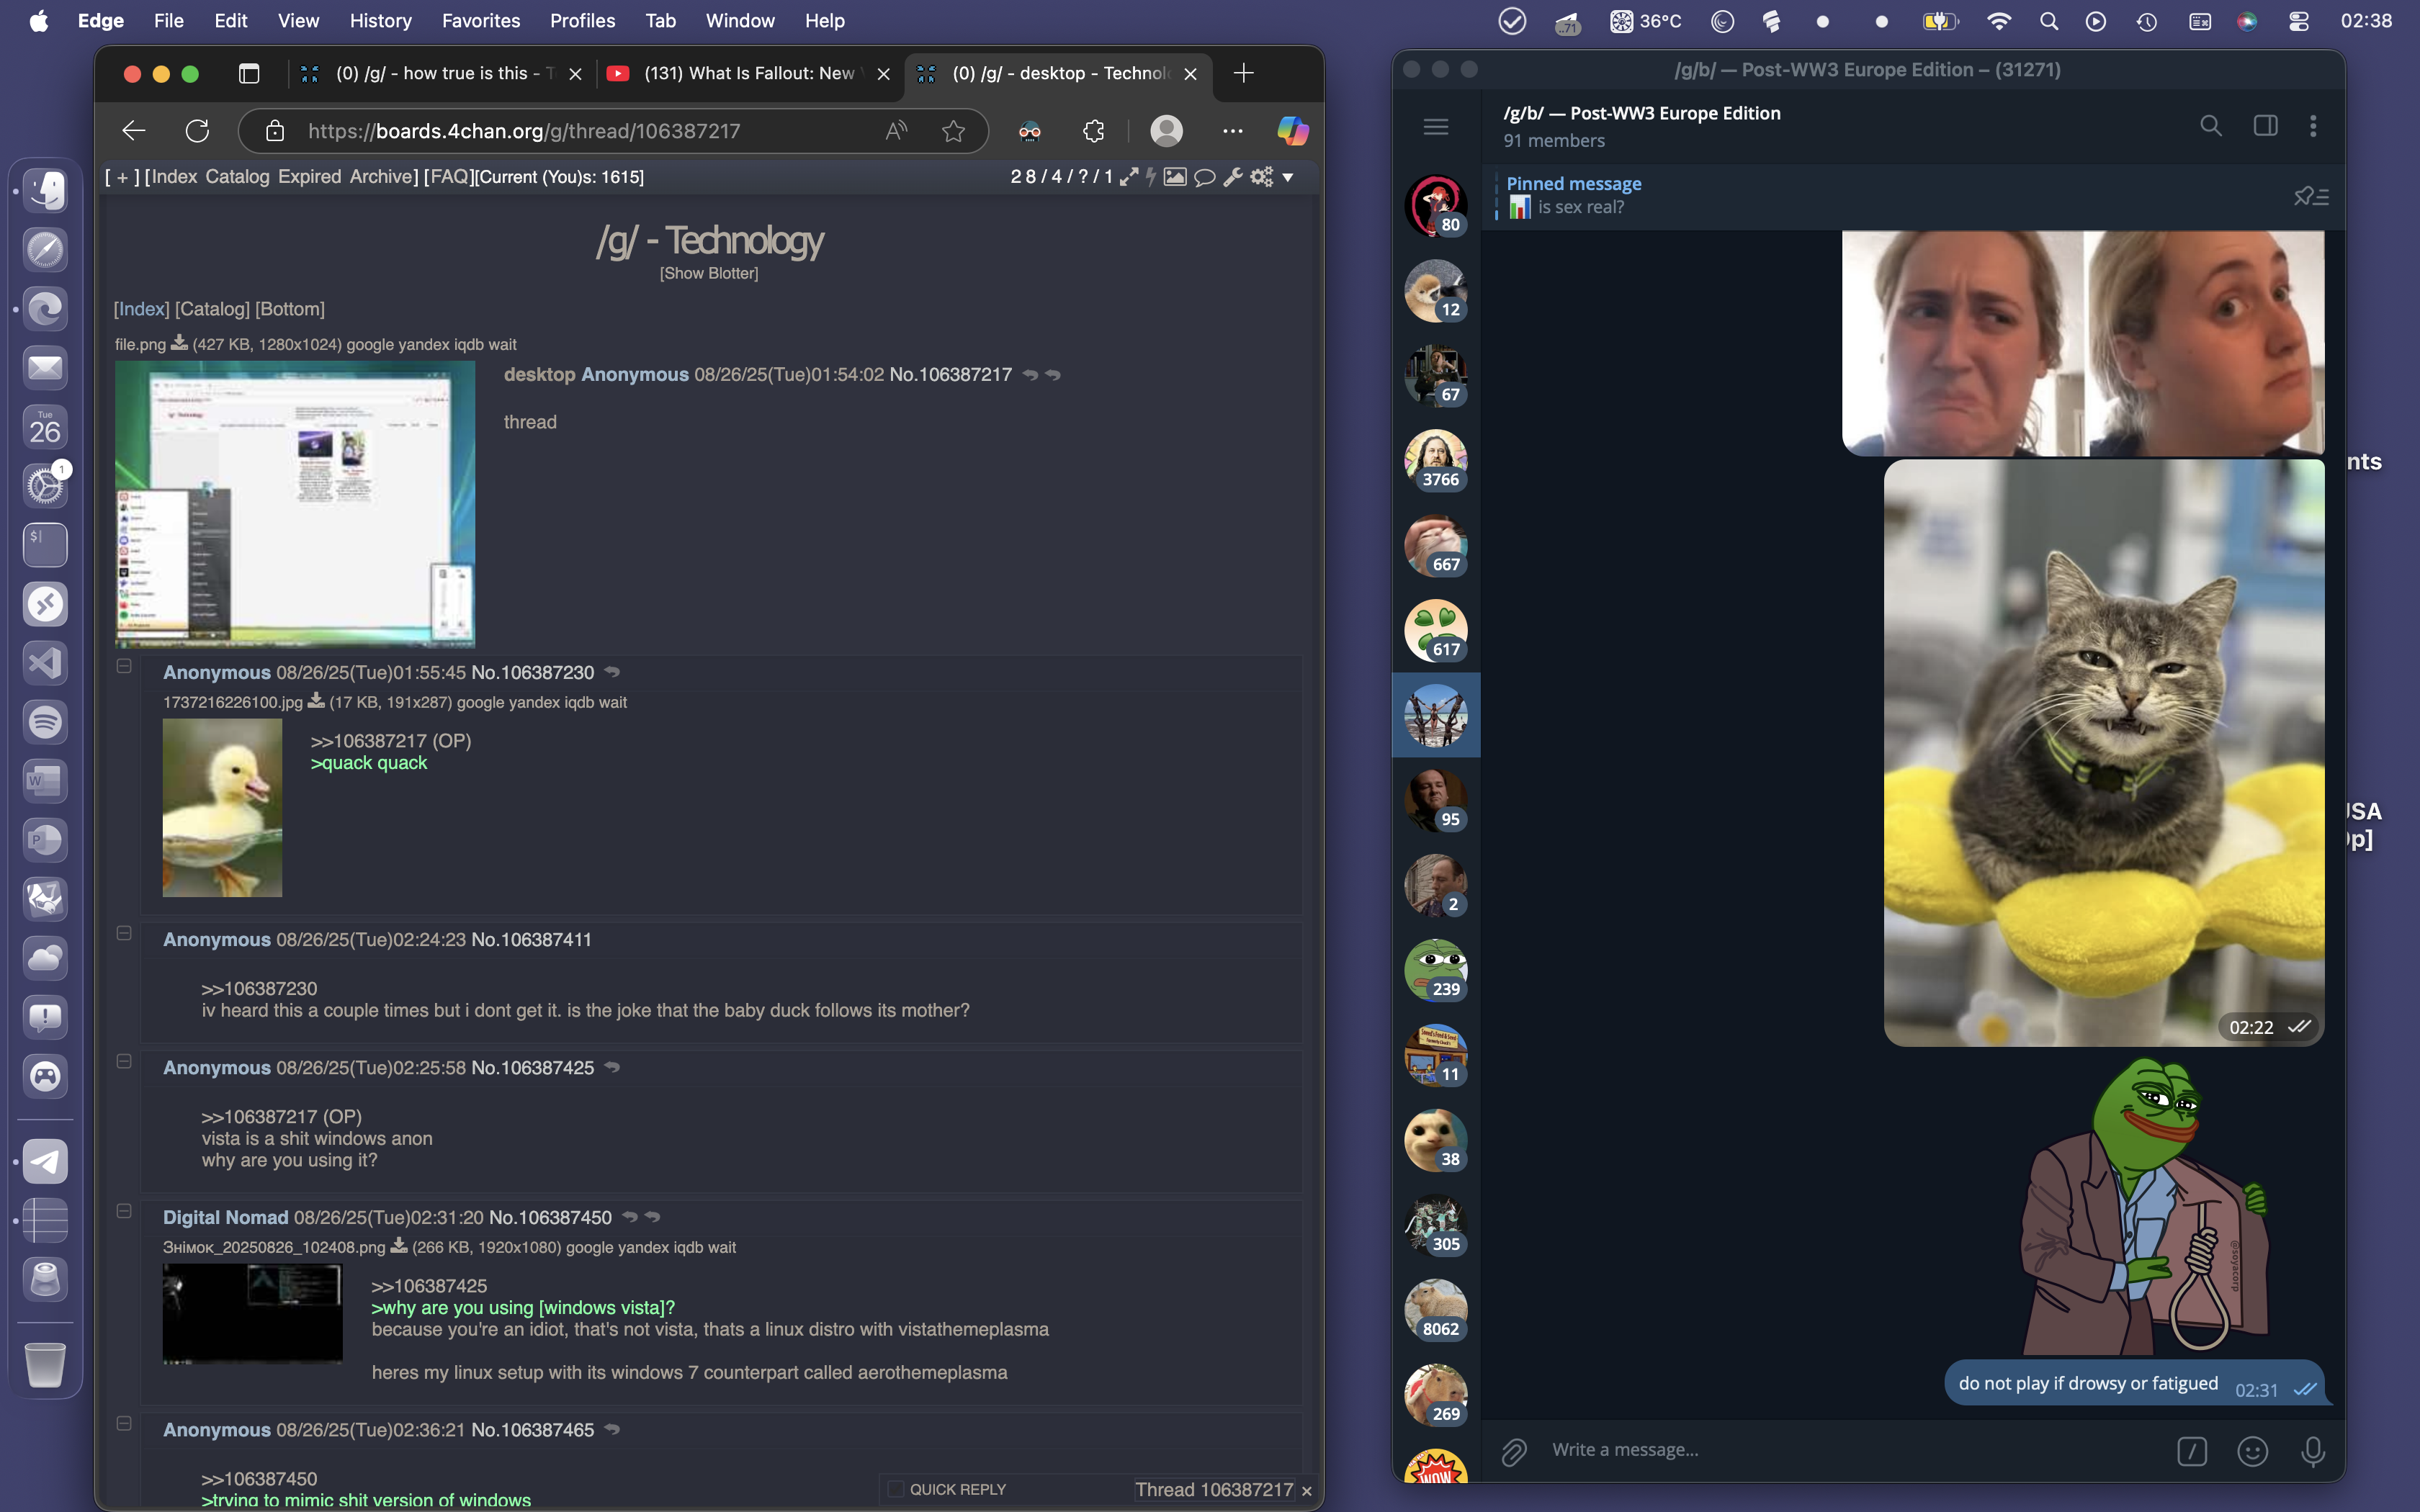Screen dimensions: 2420x1512
Task: Open the wrench settings icon in 4chan header
Action: (x=1233, y=177)
